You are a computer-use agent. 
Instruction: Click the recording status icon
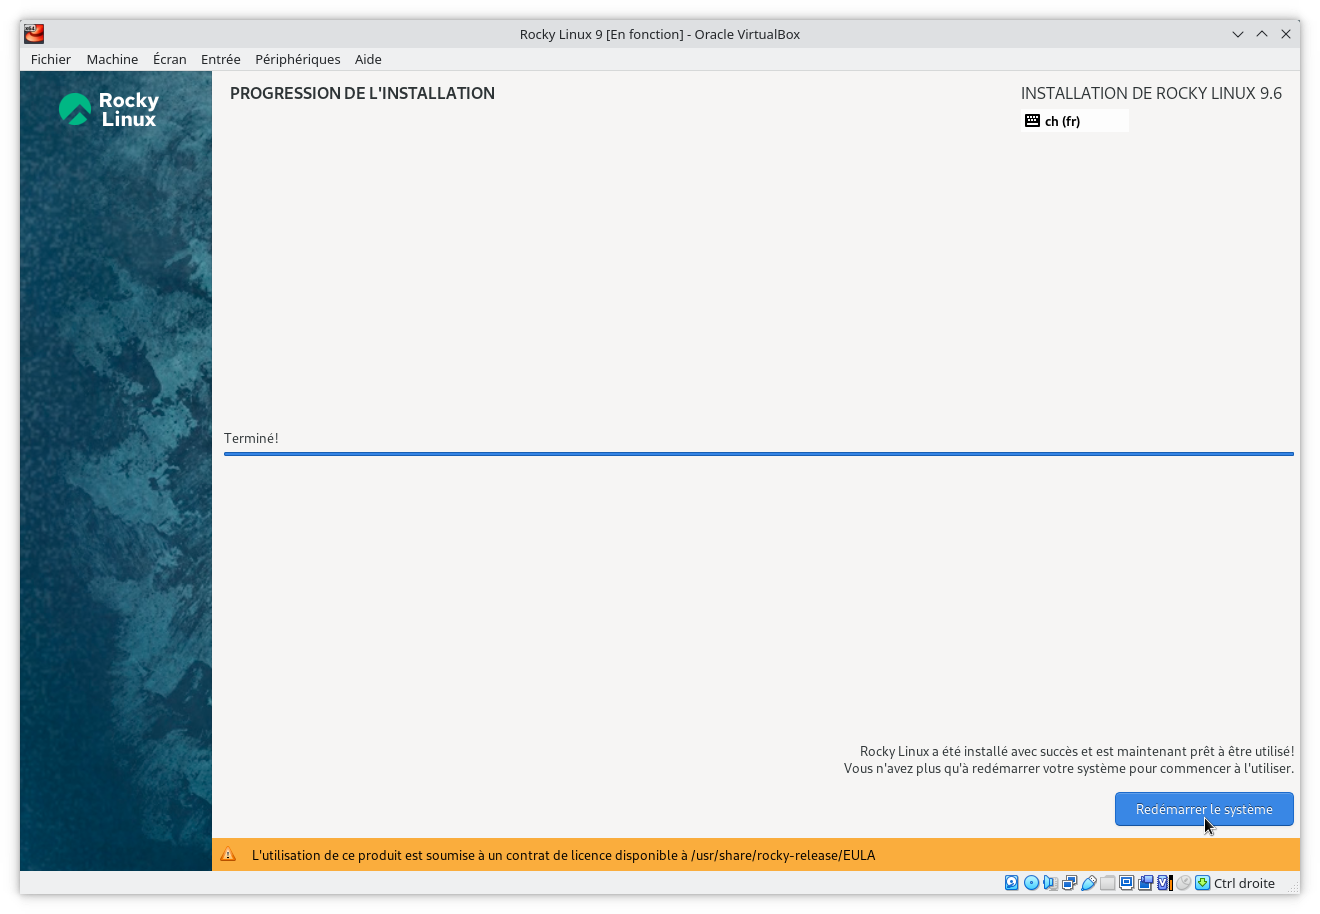coord(1145,883)
